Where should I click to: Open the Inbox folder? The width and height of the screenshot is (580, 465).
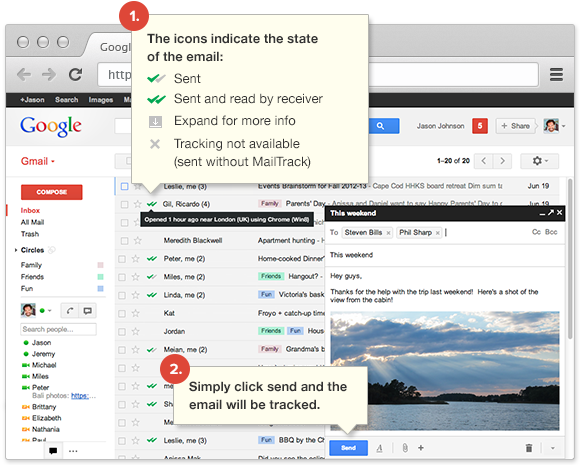tap(30, 210)
